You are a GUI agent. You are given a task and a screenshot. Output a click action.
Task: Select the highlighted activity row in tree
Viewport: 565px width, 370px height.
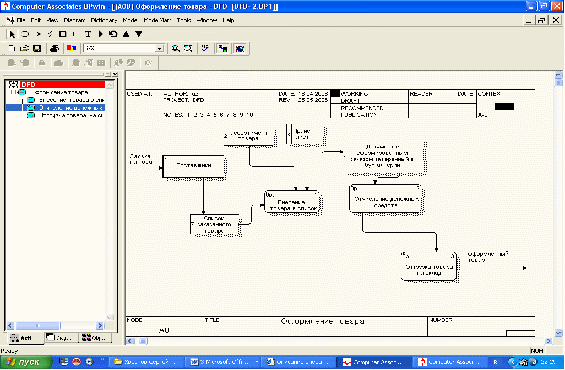55,108
